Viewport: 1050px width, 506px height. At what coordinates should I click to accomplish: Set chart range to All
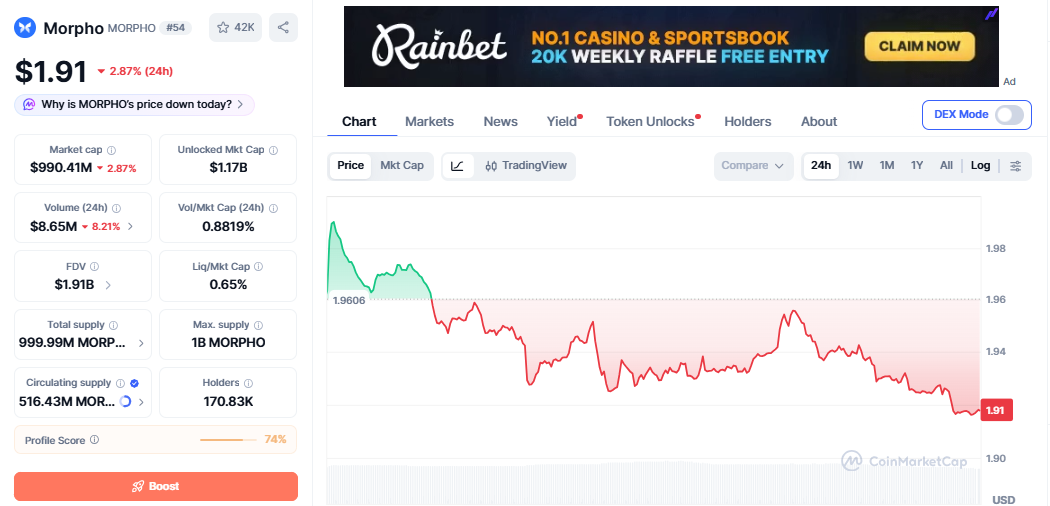(x=946, y=165)
